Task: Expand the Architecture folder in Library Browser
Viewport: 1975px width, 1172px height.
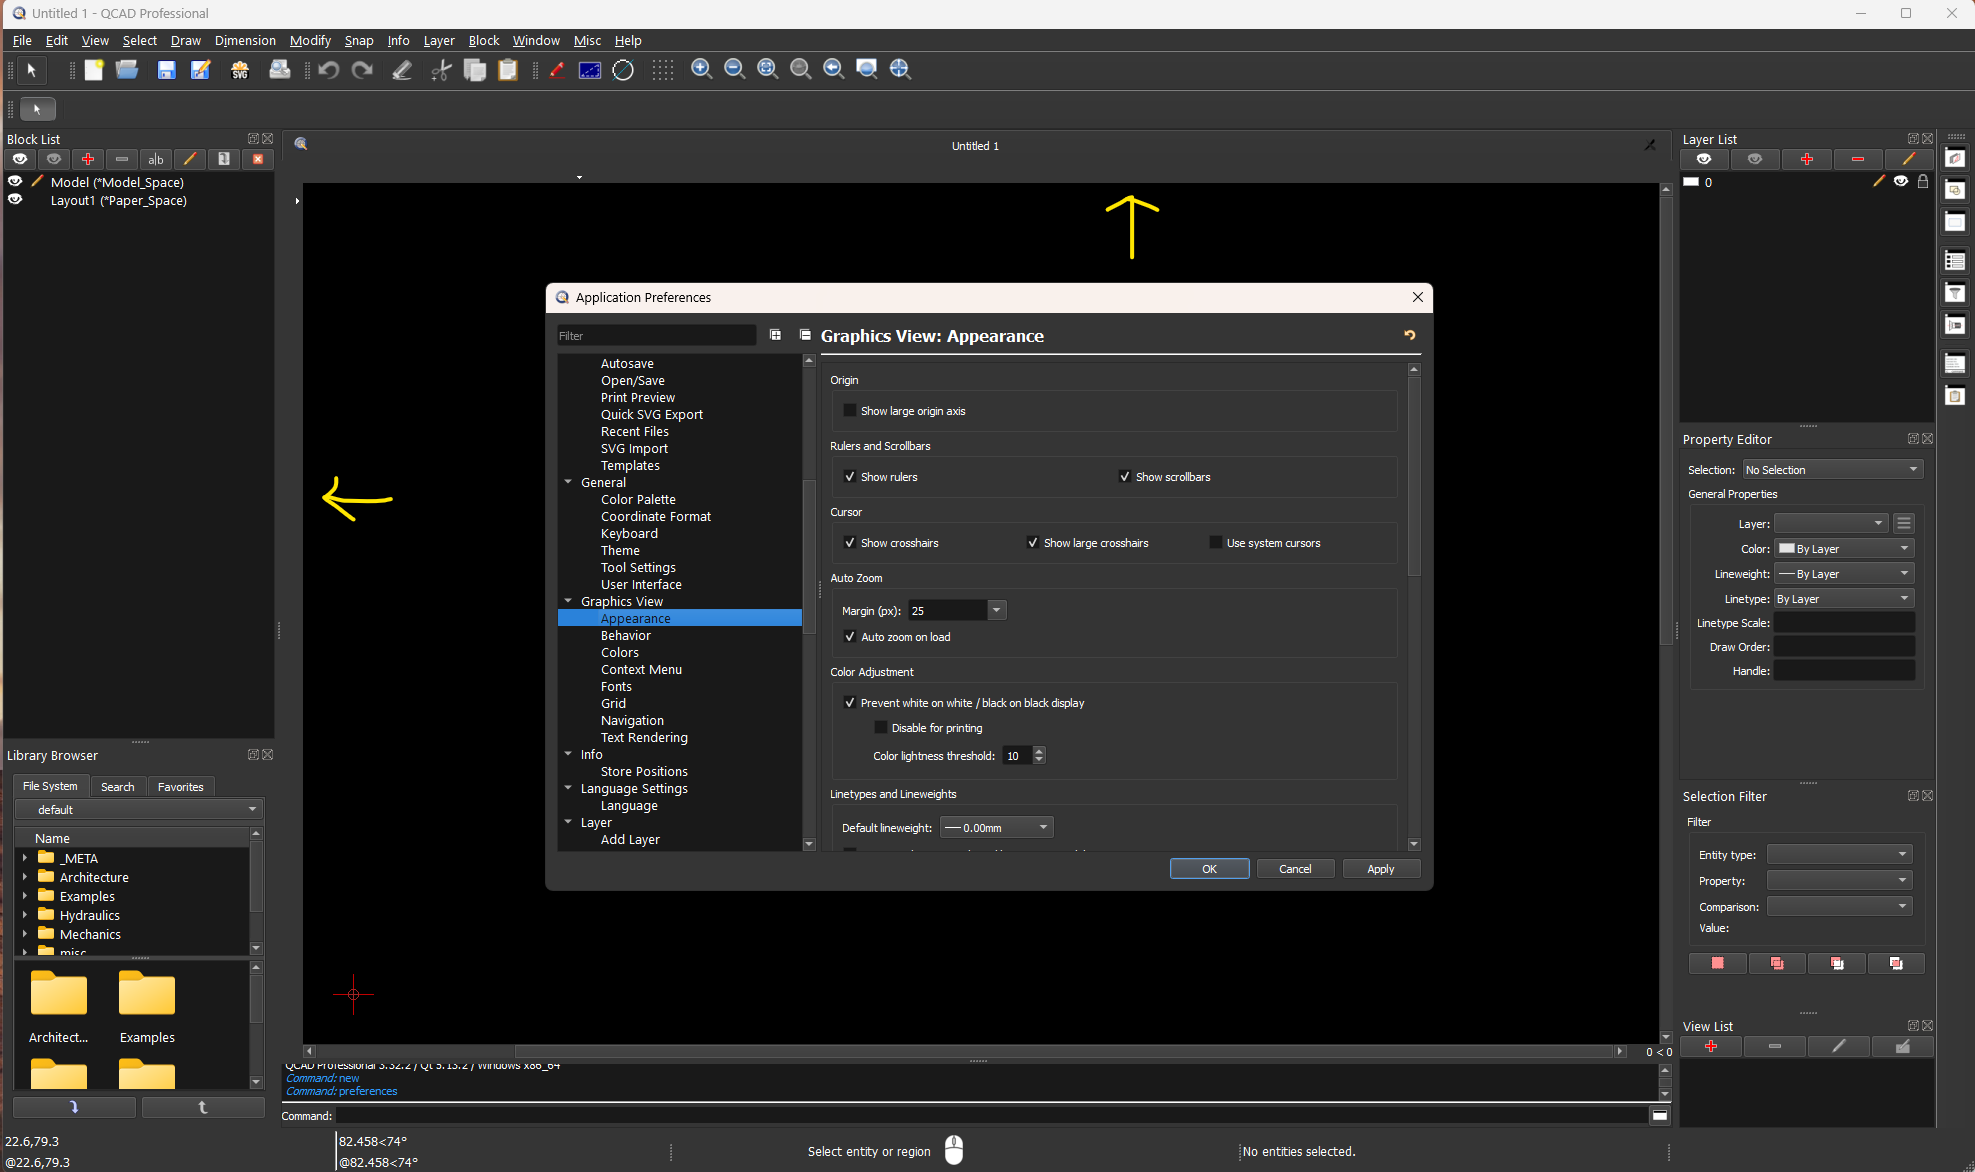Action: click(25, 877)
